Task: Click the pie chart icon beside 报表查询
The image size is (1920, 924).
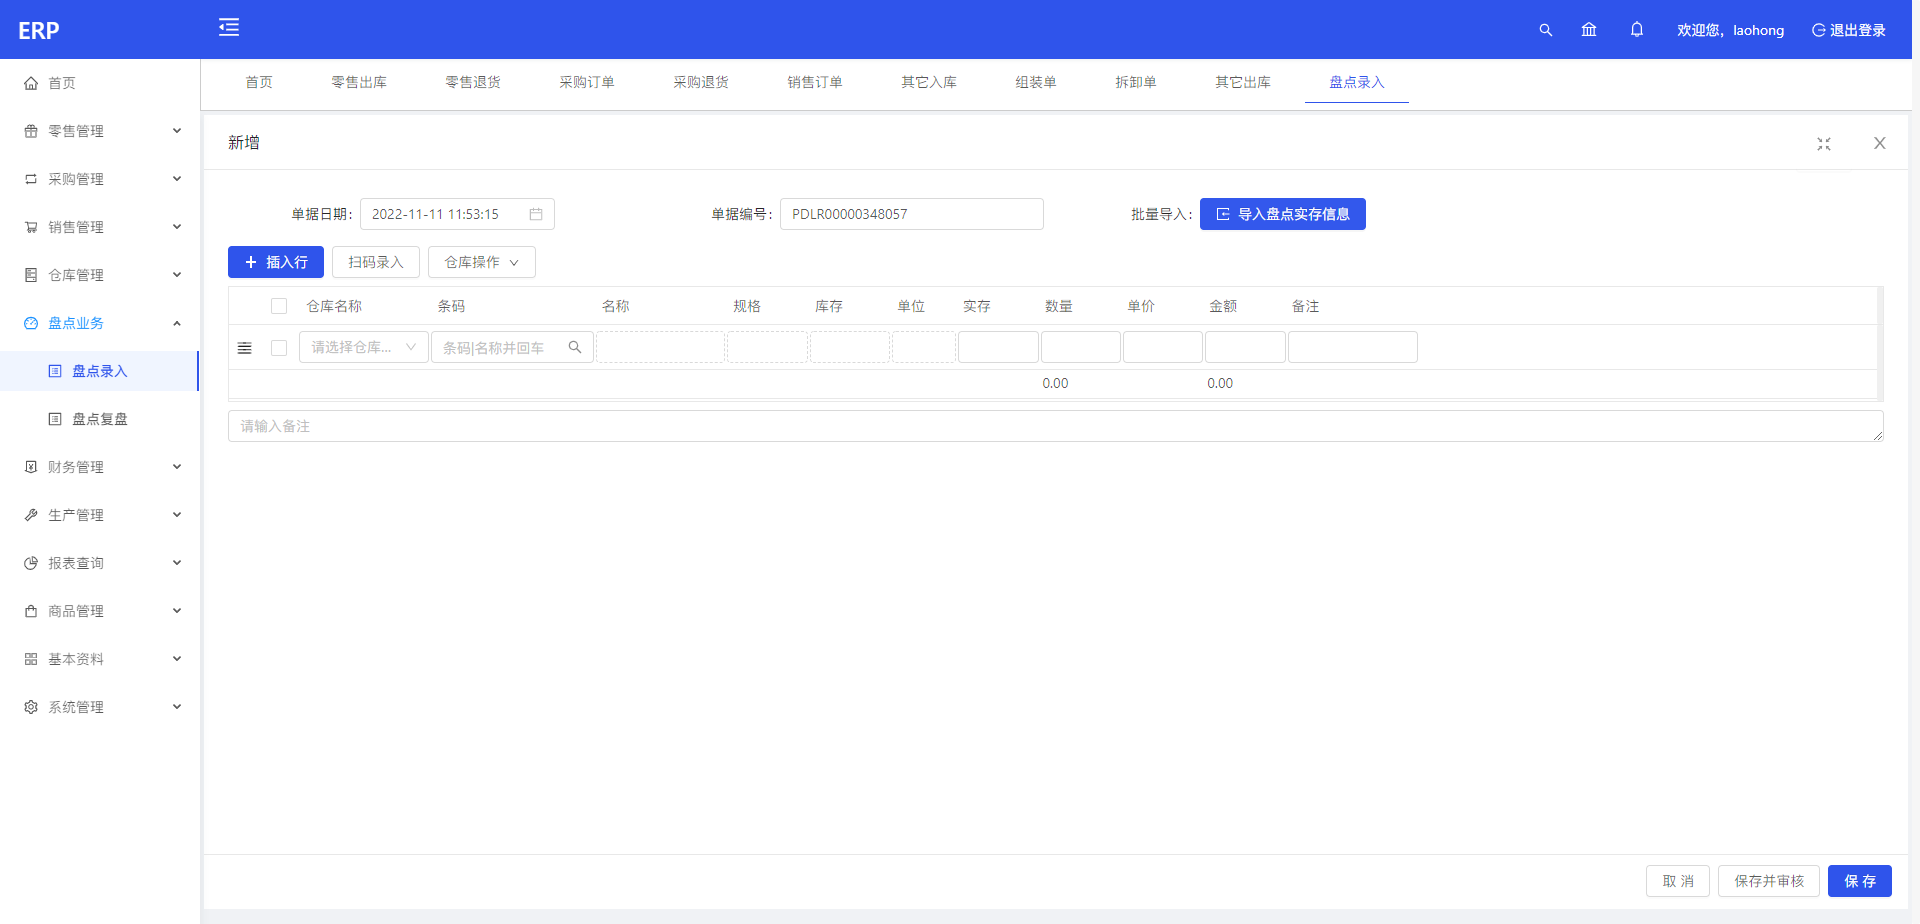Action: (x=31, y=563)
